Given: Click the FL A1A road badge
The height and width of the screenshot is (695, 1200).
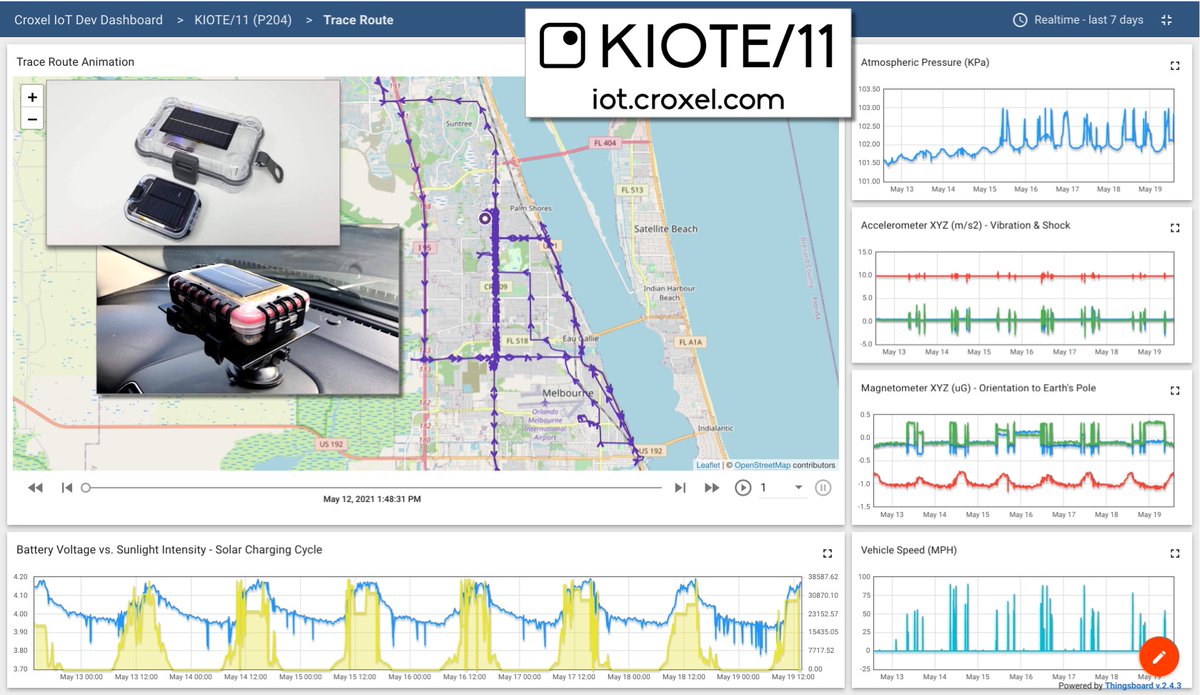Looking at the screenshot, I should (x=690, y=342).
